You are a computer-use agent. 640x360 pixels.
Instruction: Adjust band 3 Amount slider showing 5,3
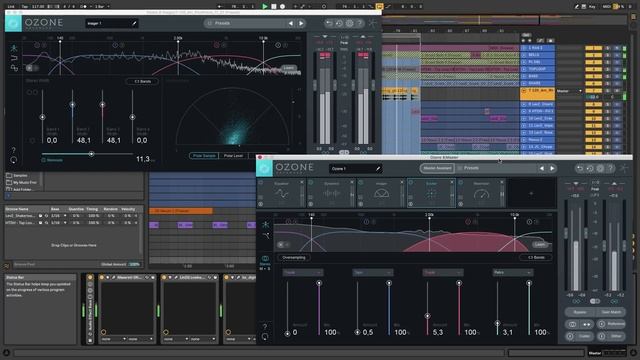click(x=427, y=316)
